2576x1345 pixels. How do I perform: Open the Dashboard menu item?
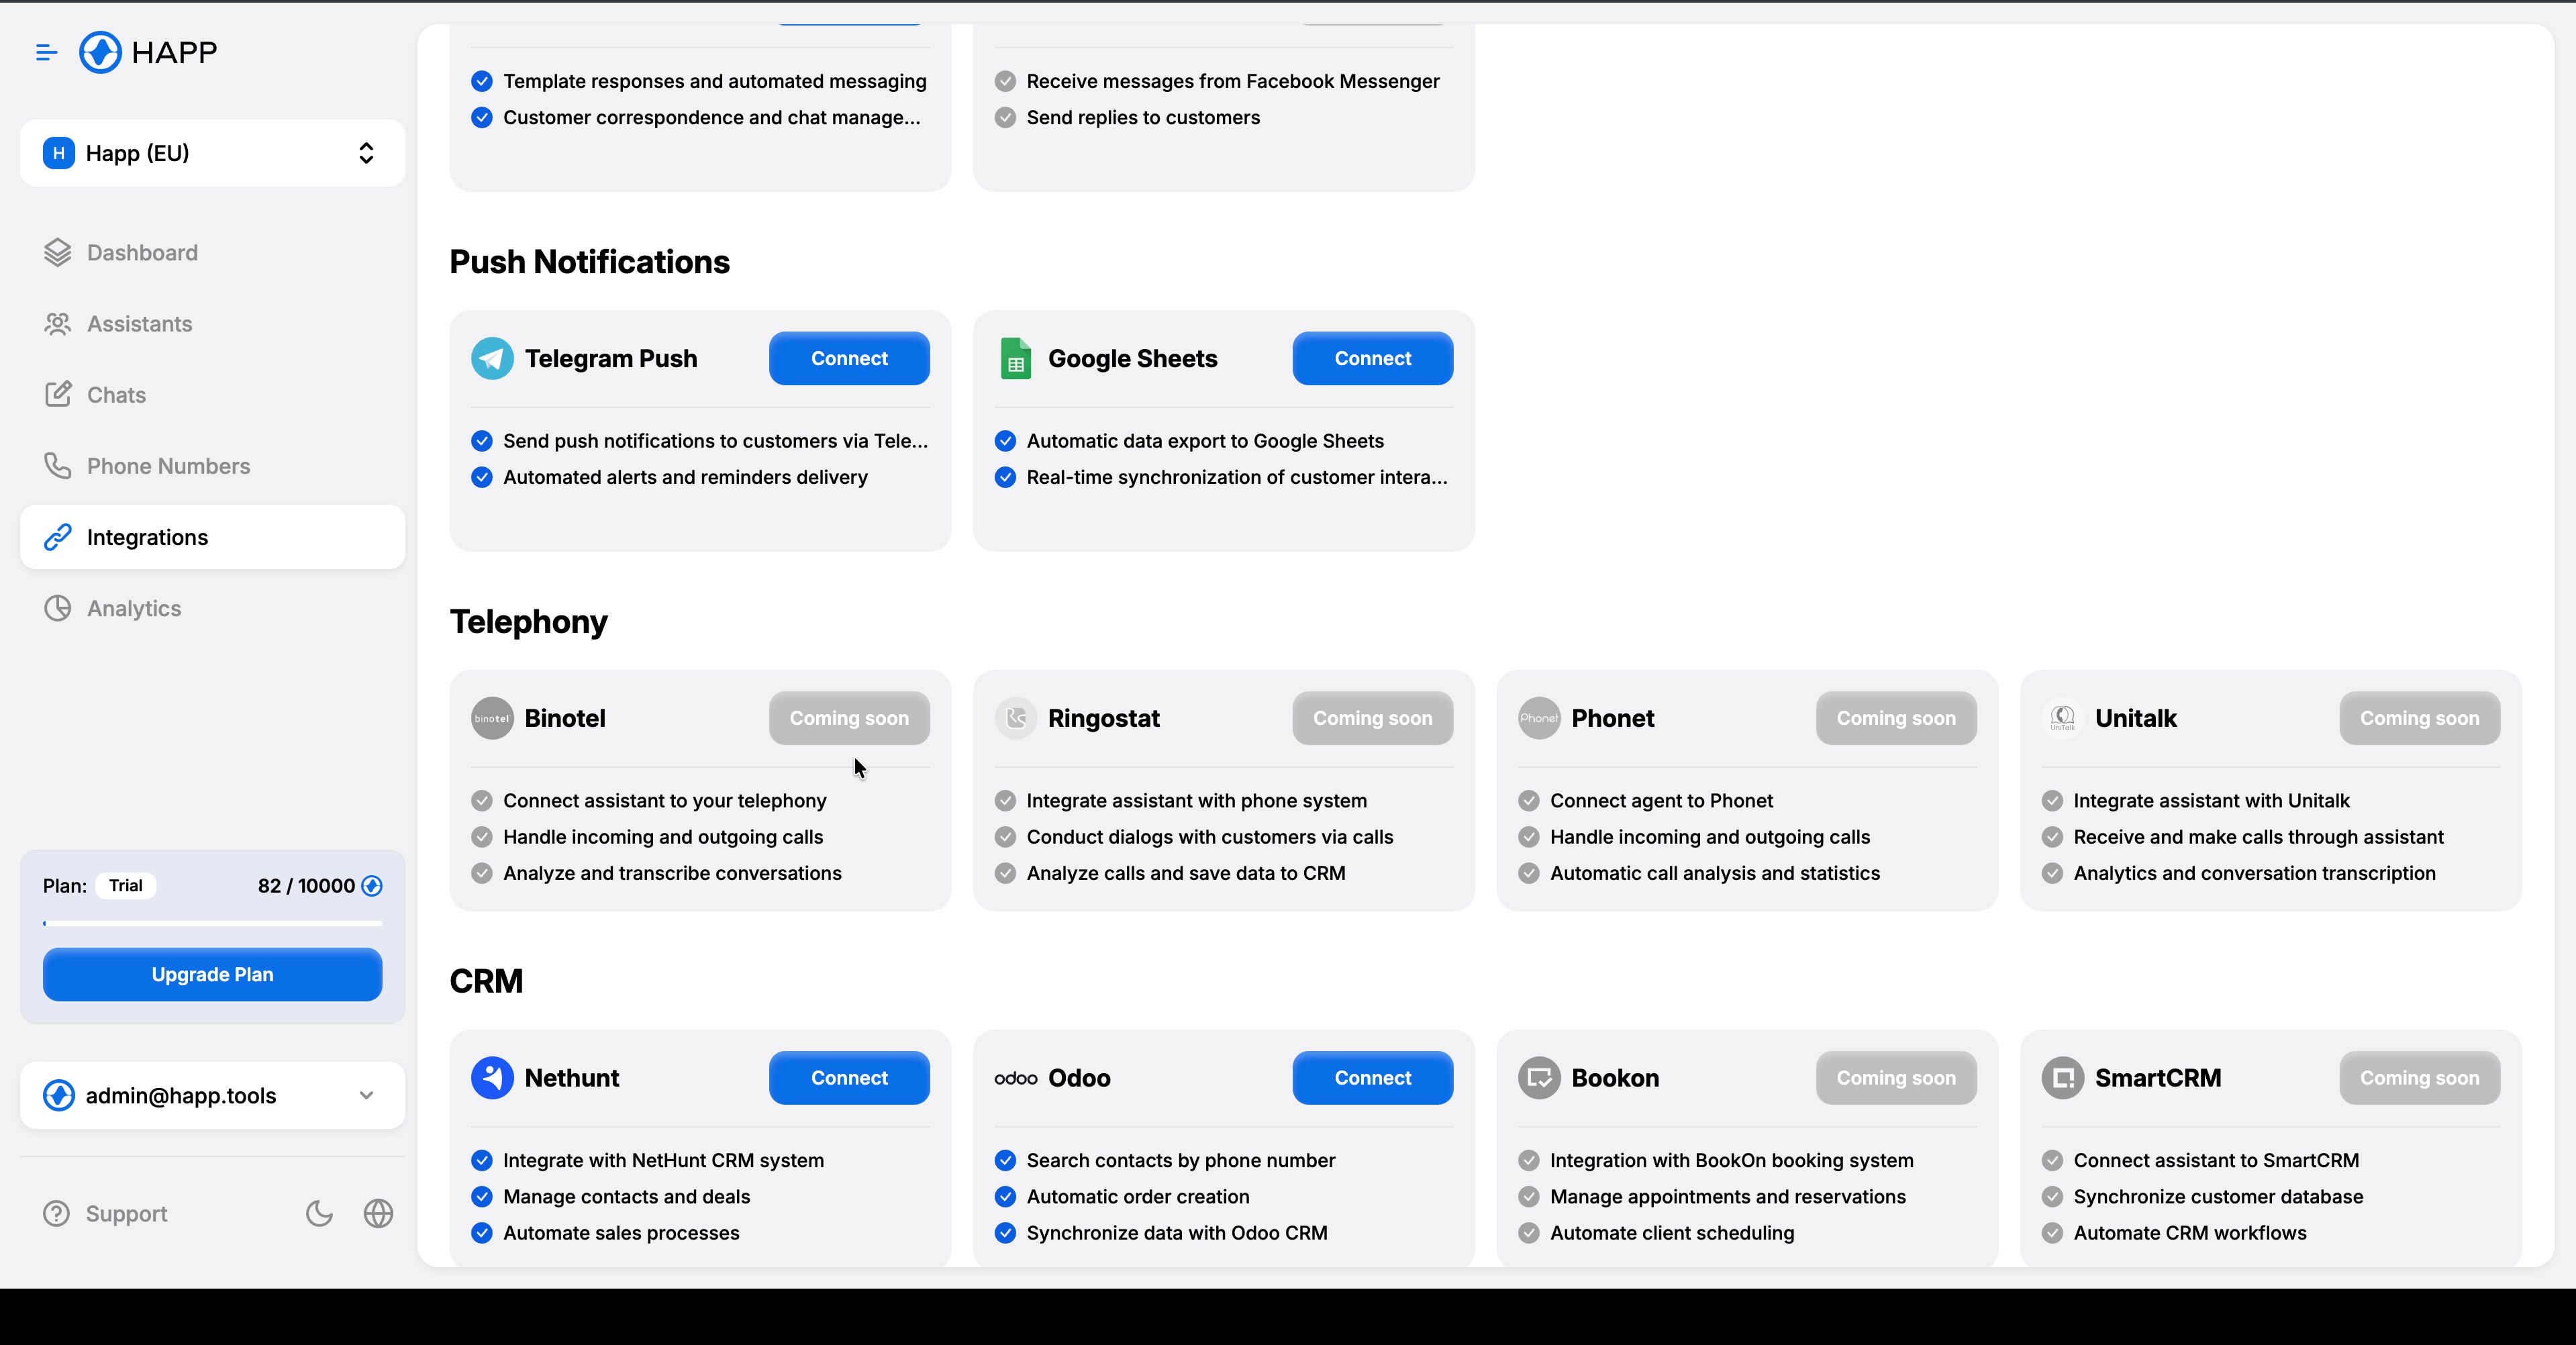(x=142, y=253)
